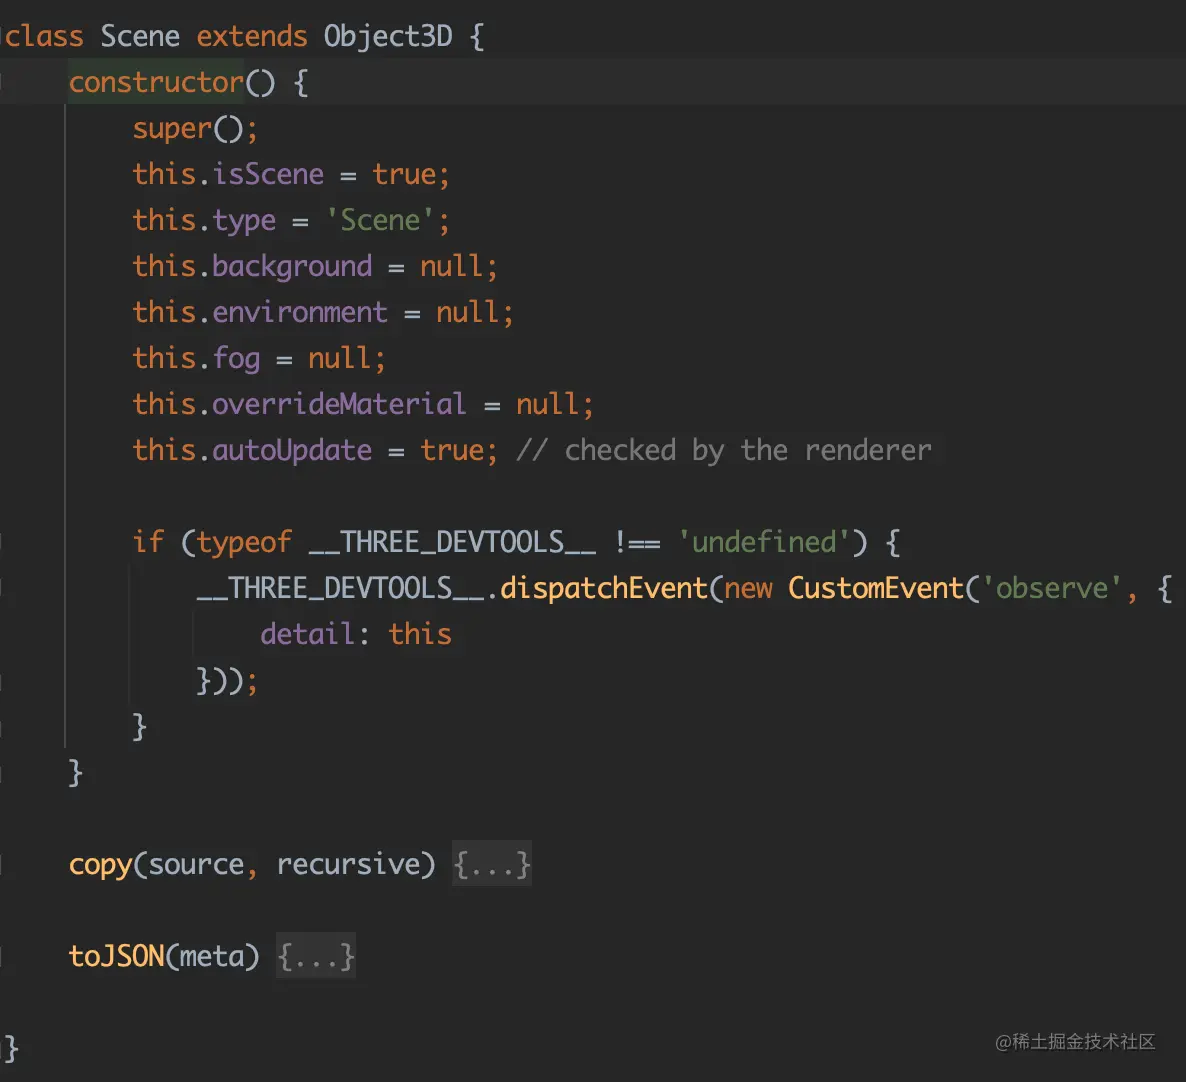Click the environment property
The image size is (1186, 1082).
point(300,312)
